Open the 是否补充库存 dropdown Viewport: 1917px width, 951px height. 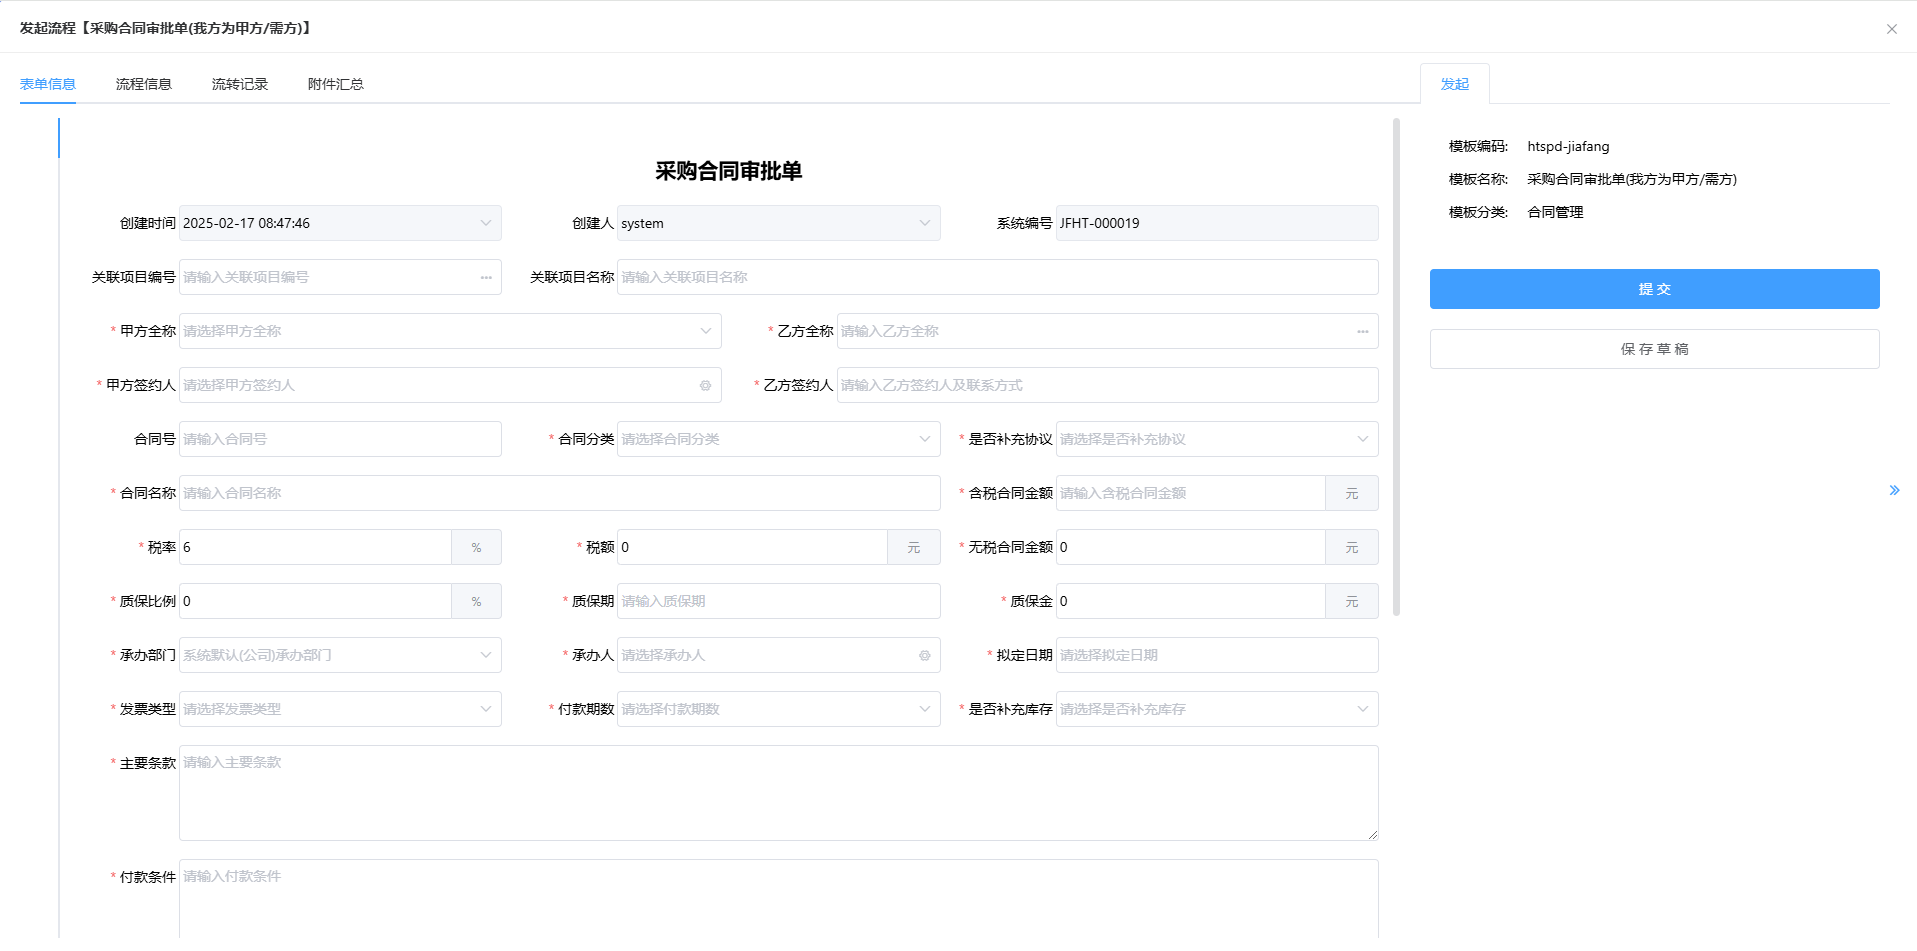click(x=1217, y=709)
